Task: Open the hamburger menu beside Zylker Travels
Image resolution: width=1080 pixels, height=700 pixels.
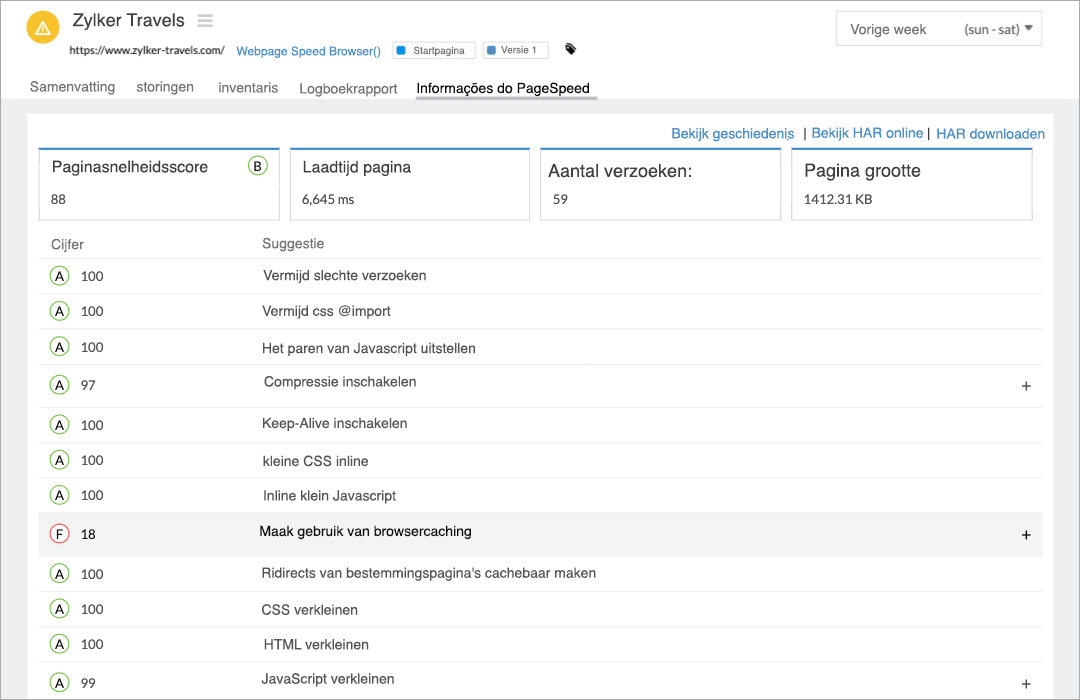Action: [x=206, y=20]
